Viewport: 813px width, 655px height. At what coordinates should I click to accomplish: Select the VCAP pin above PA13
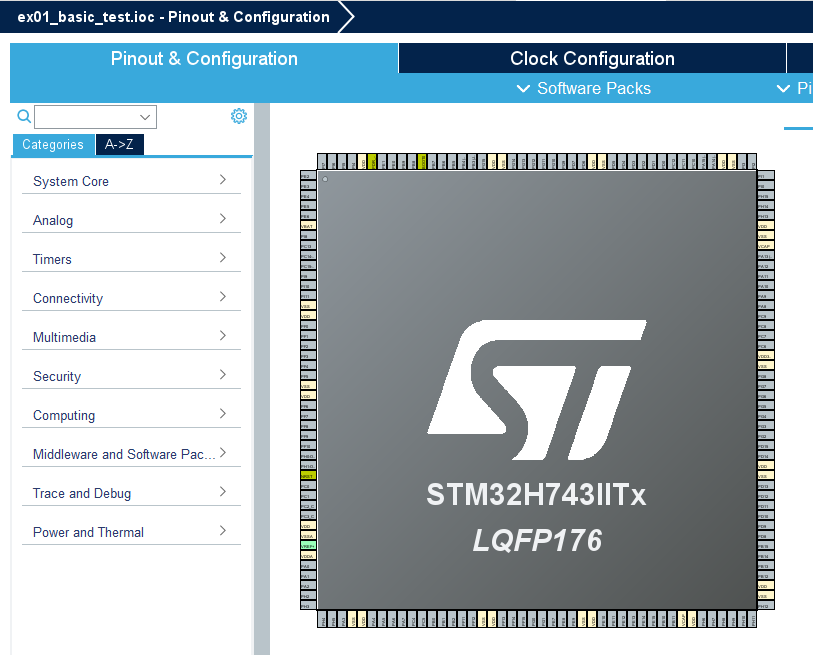pyautogui.click(x=766, y=246)
